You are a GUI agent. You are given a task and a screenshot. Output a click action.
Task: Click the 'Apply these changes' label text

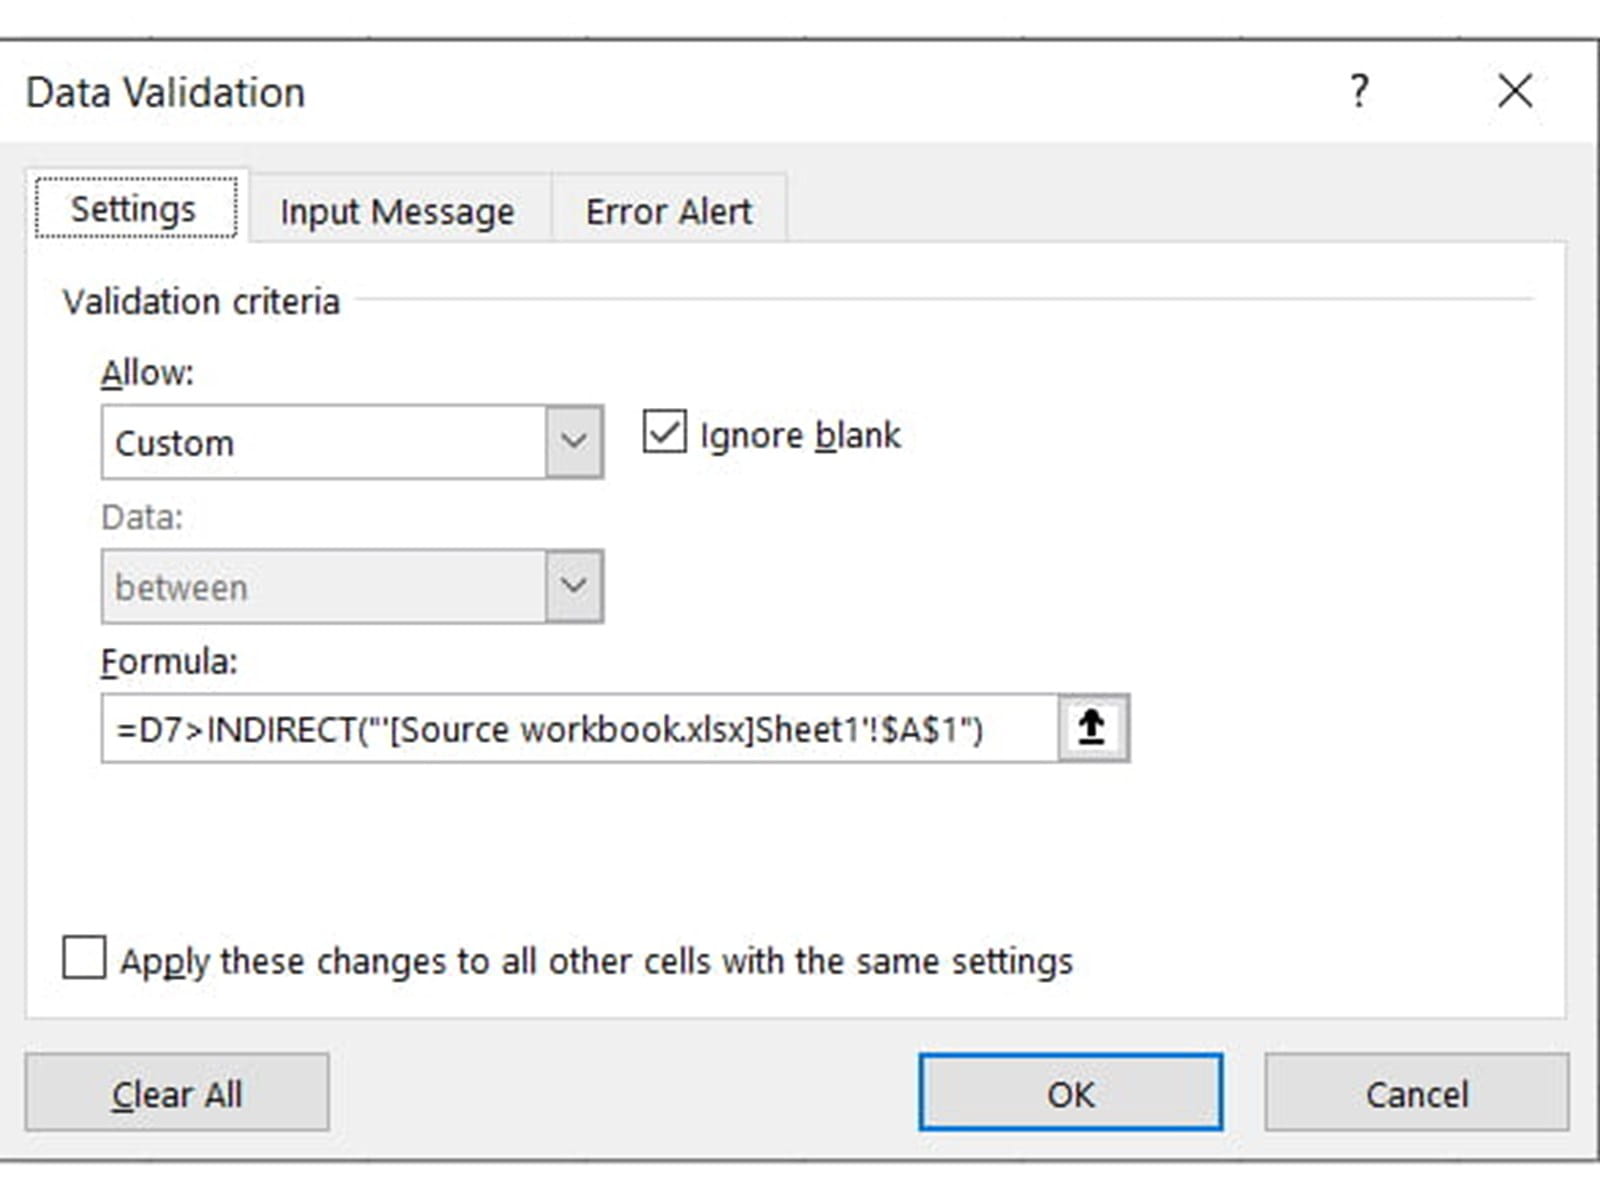[x=596, y=961]
